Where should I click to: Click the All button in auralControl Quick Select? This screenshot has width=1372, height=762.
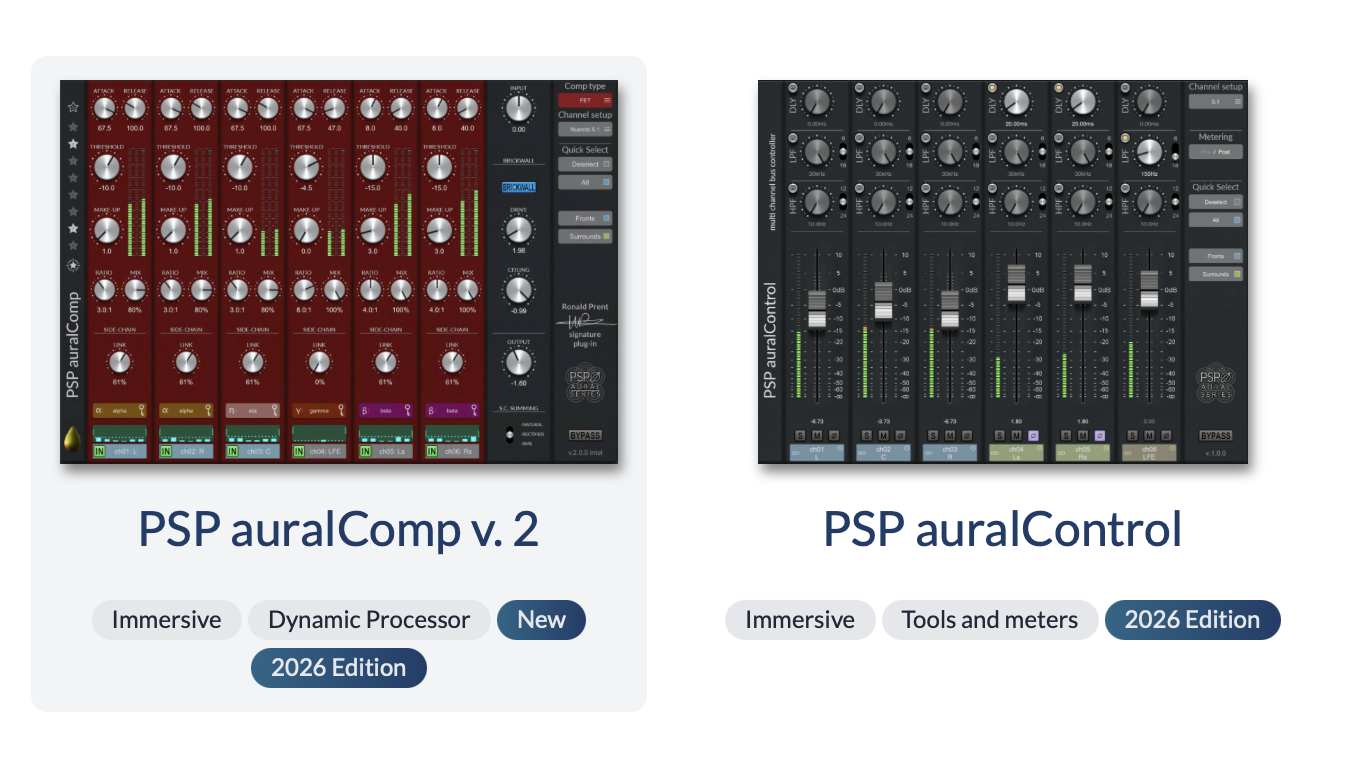coord(1216,220)
